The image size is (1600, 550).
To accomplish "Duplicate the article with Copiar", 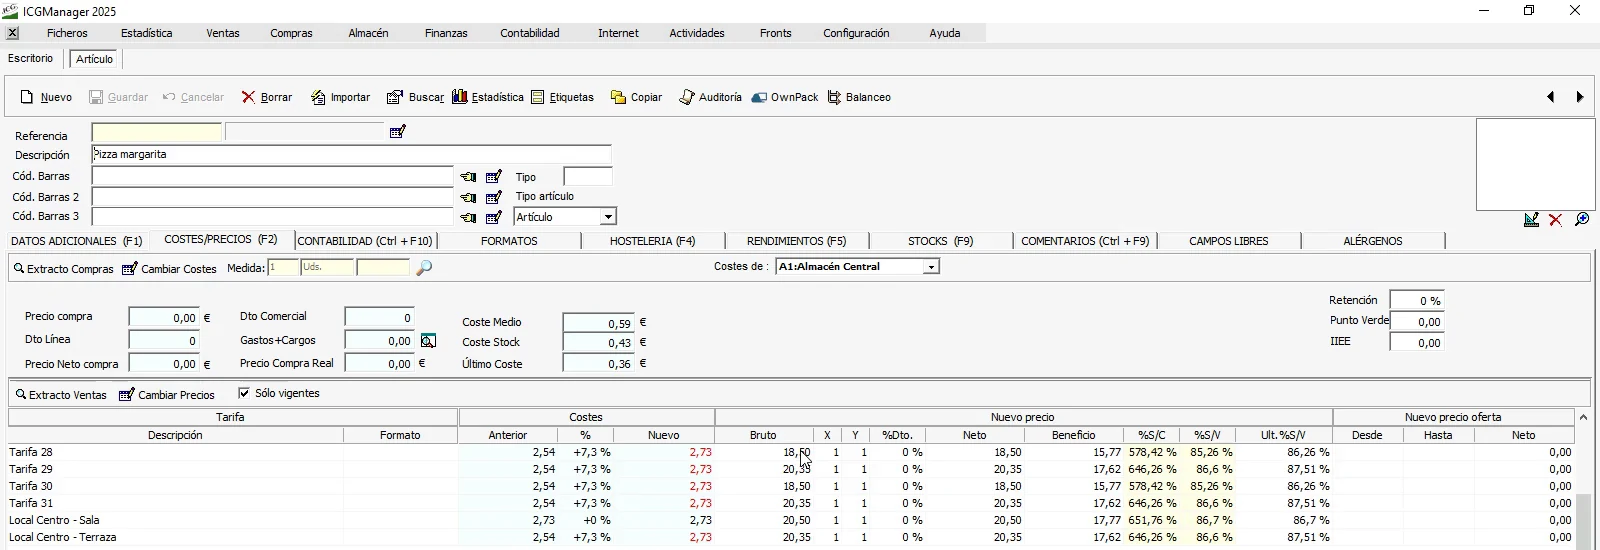I will click(637, 97).
